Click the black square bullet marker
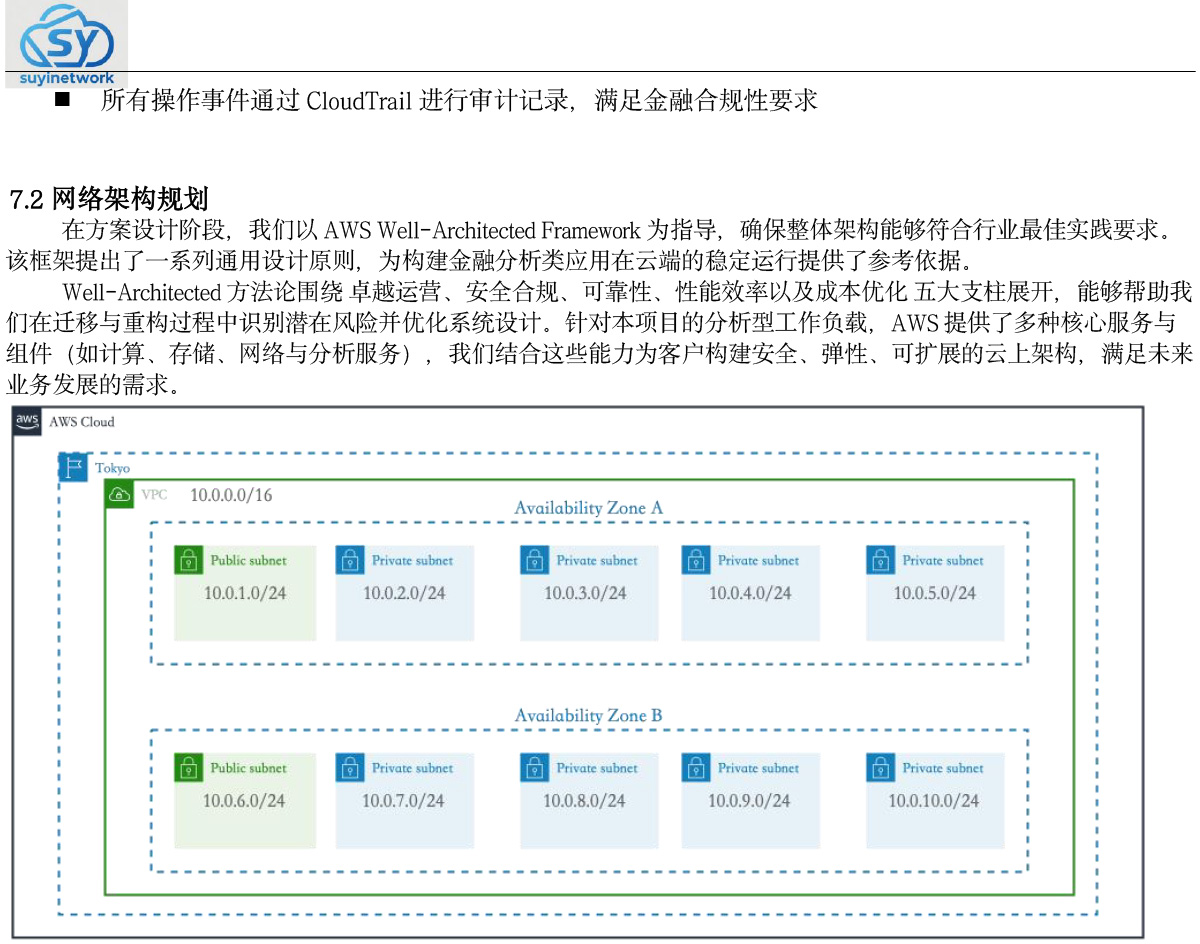Image resolution: width=1200 pixels, height=944 pixels. (62, 100)
